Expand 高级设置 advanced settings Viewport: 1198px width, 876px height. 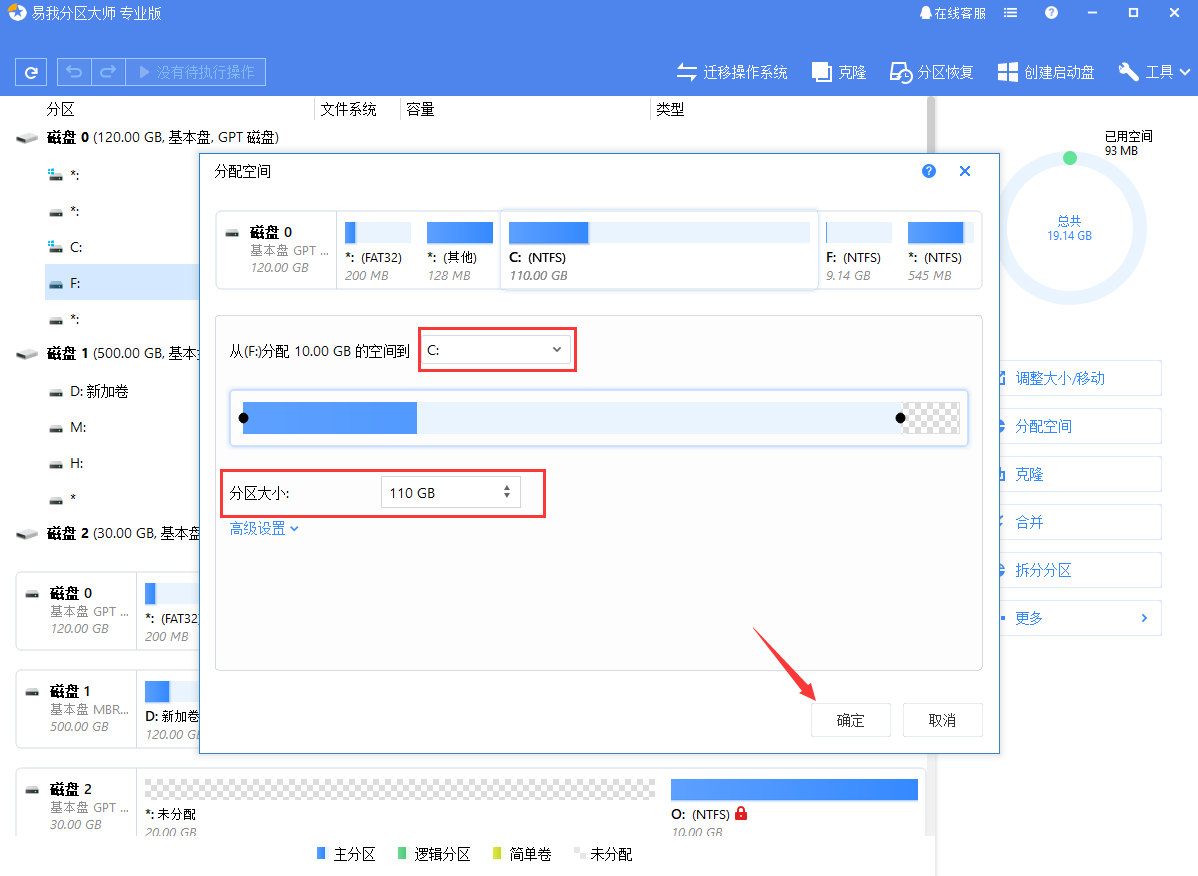click(265, 528)
